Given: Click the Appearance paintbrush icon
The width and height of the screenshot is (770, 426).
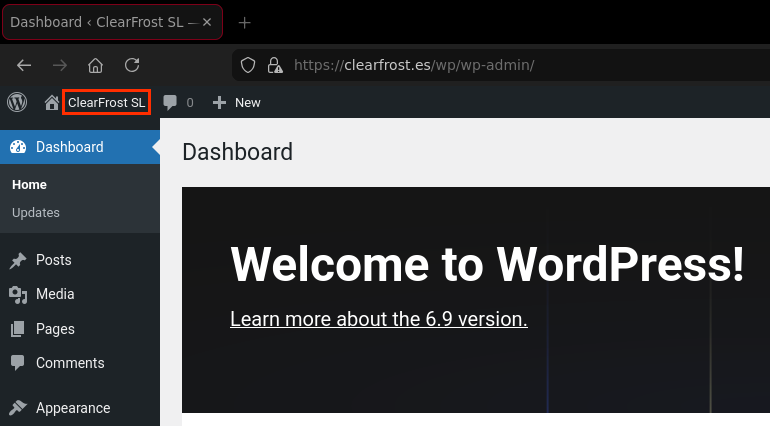Looking at the screenshot, I should (x=18, y=408).
